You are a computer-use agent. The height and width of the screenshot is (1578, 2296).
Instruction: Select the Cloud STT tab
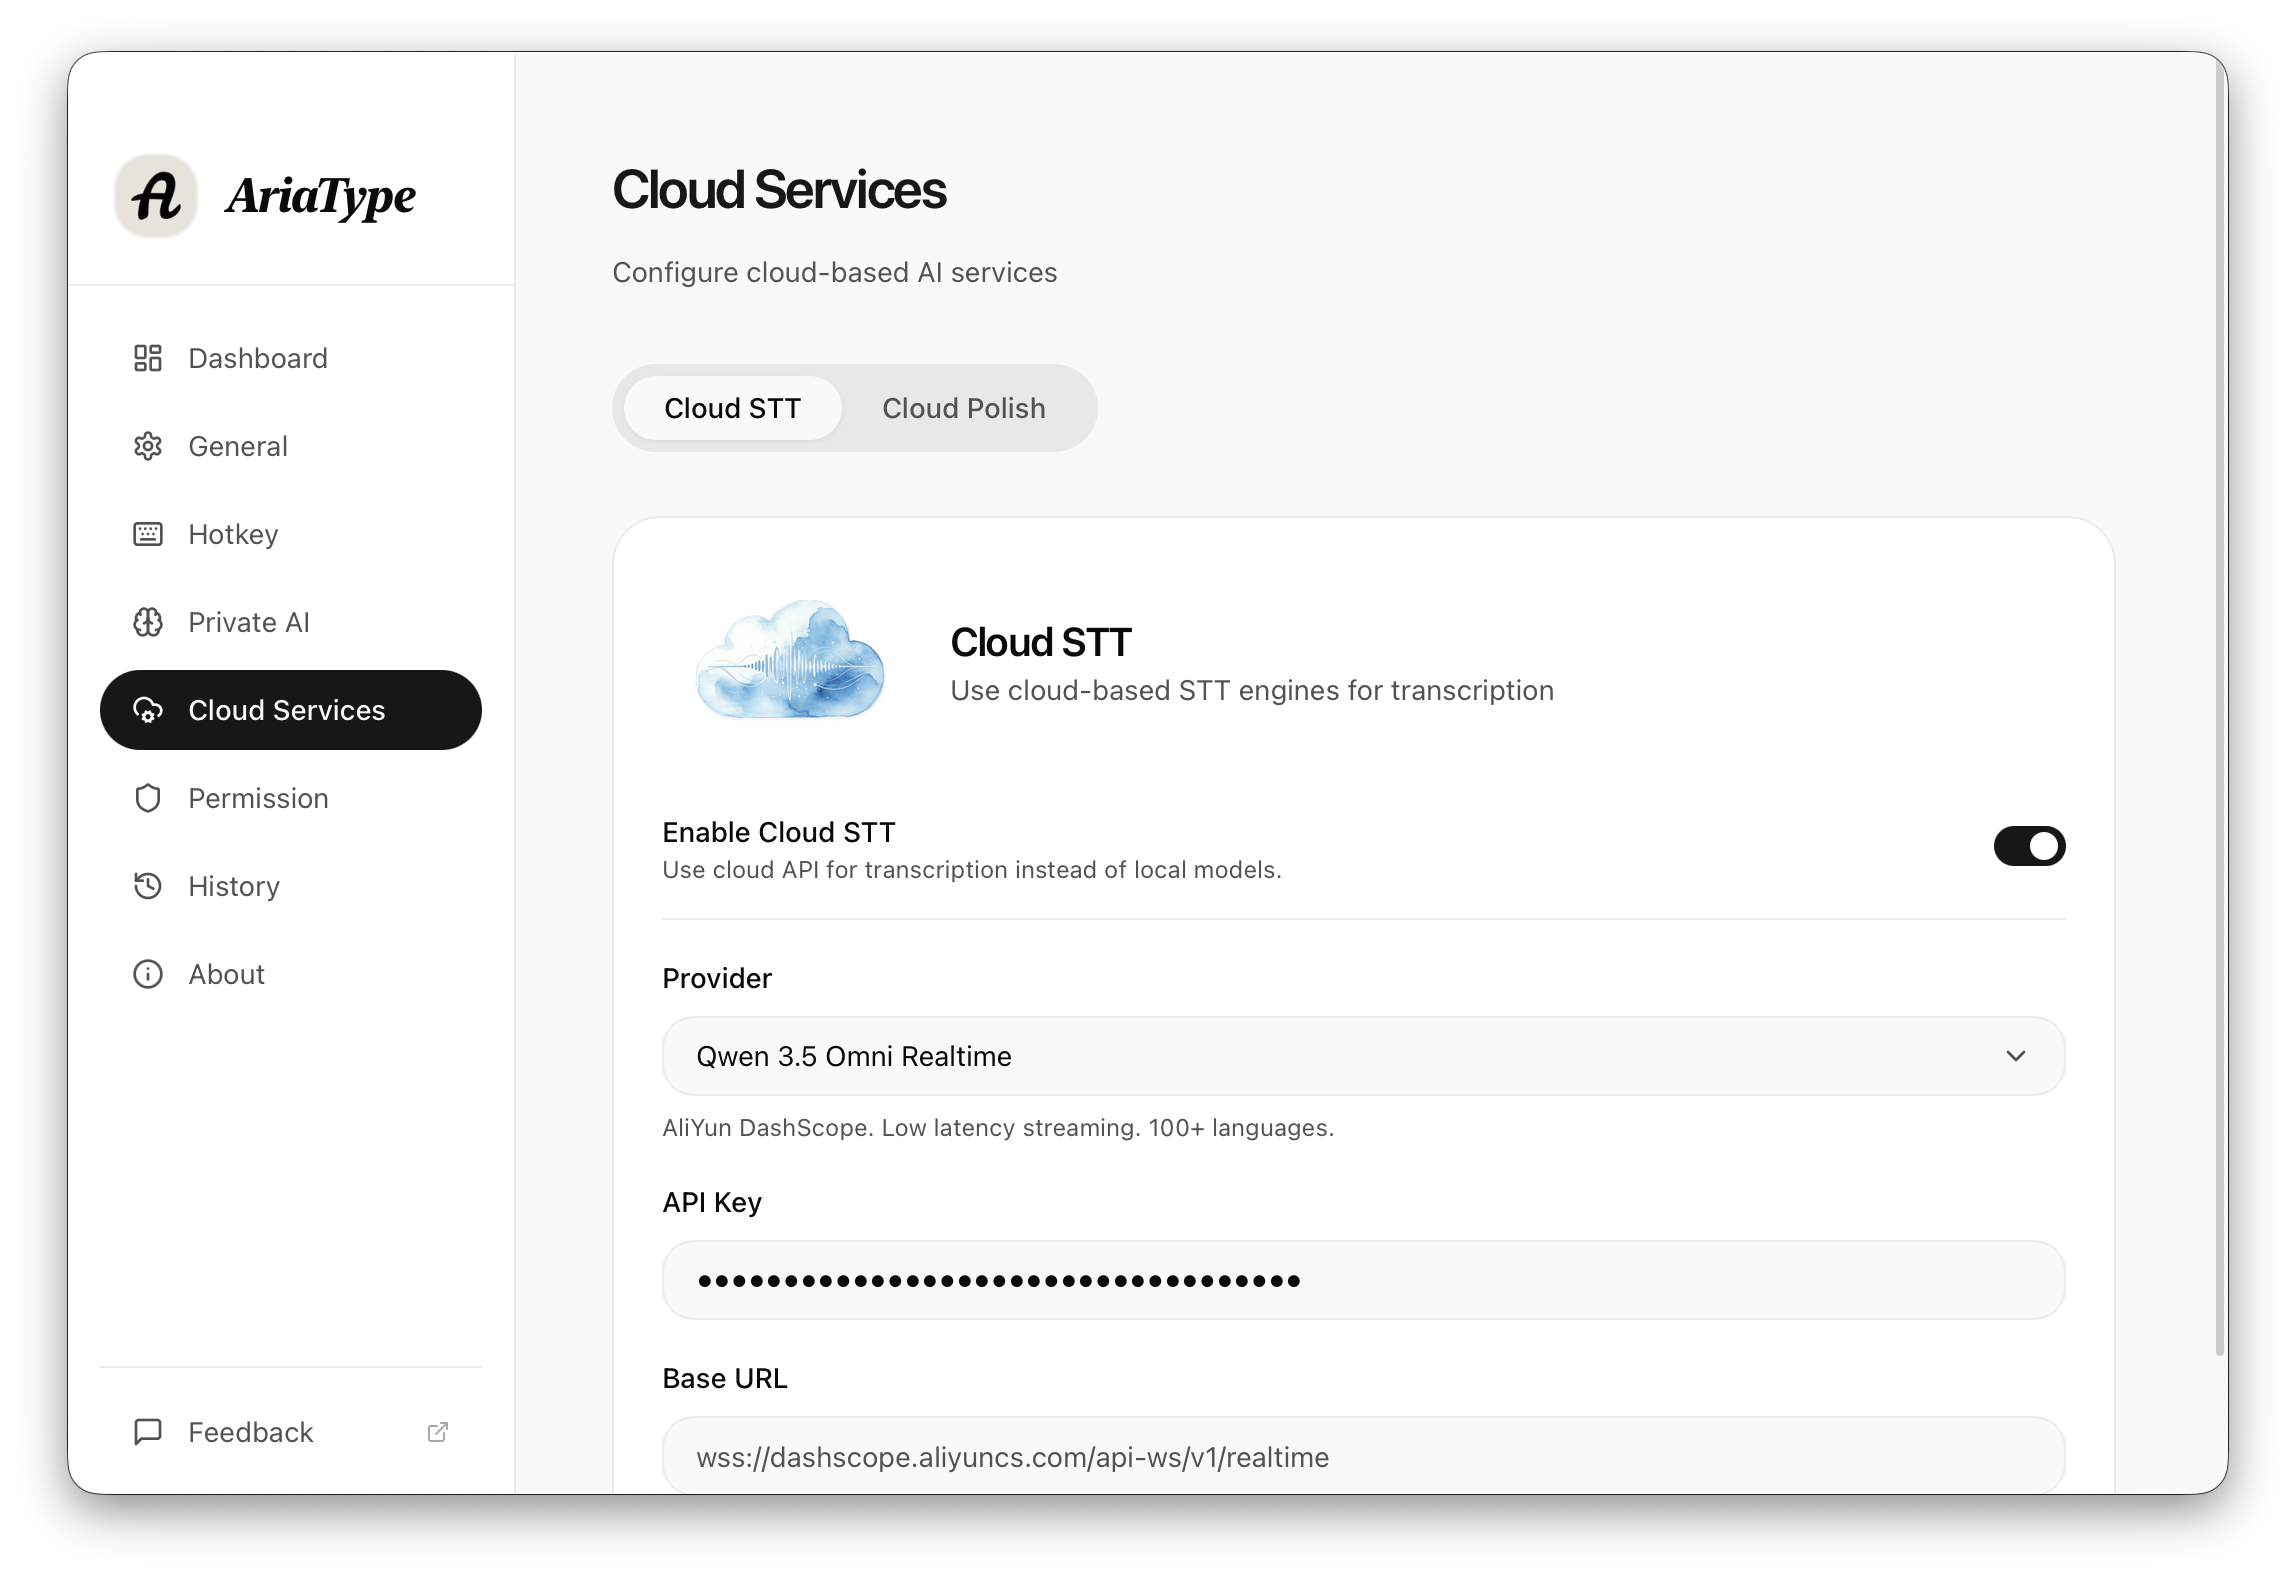[x=732, y=408]
